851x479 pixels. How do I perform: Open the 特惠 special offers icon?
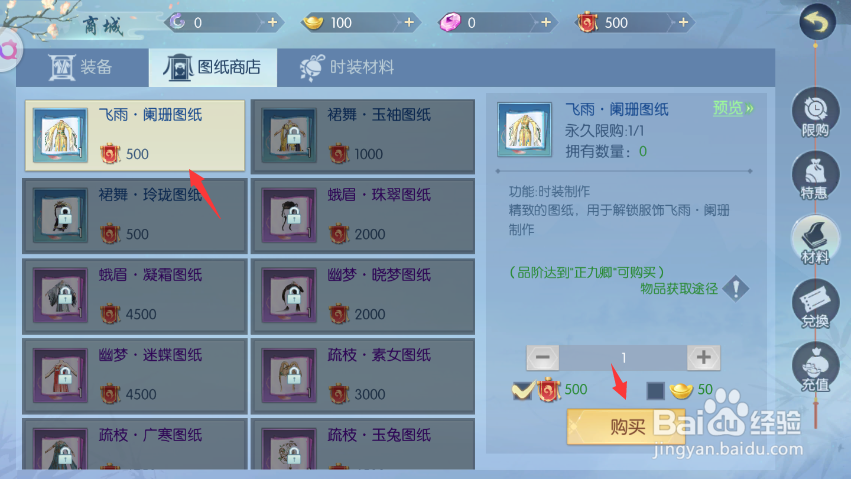click(815, 177)
